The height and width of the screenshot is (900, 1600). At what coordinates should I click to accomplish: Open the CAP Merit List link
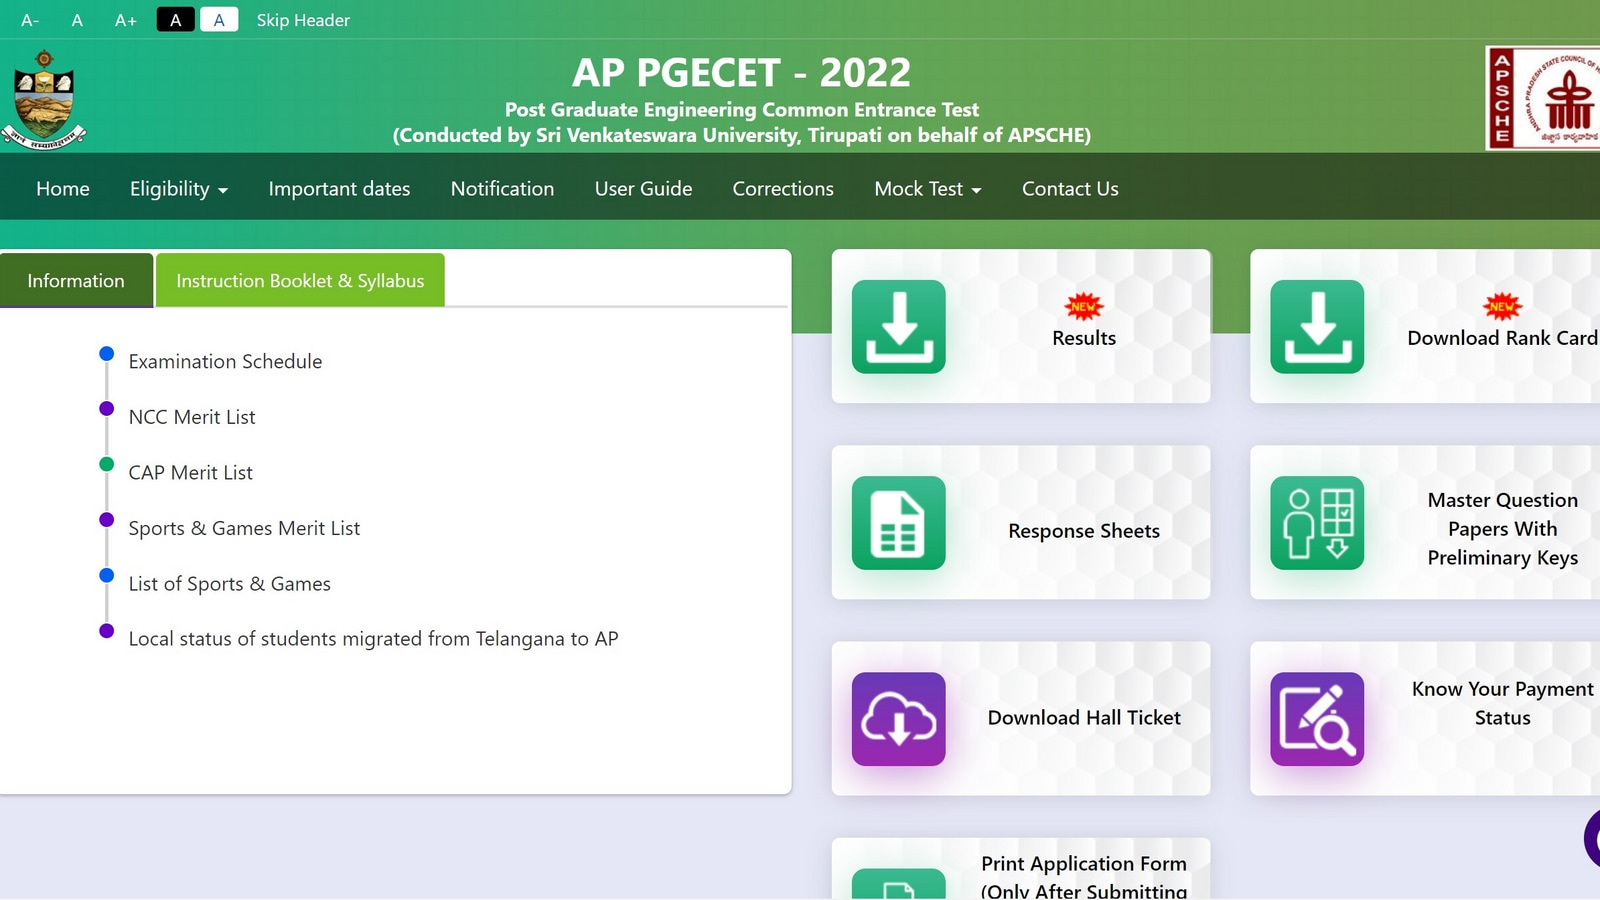point(190,473)
